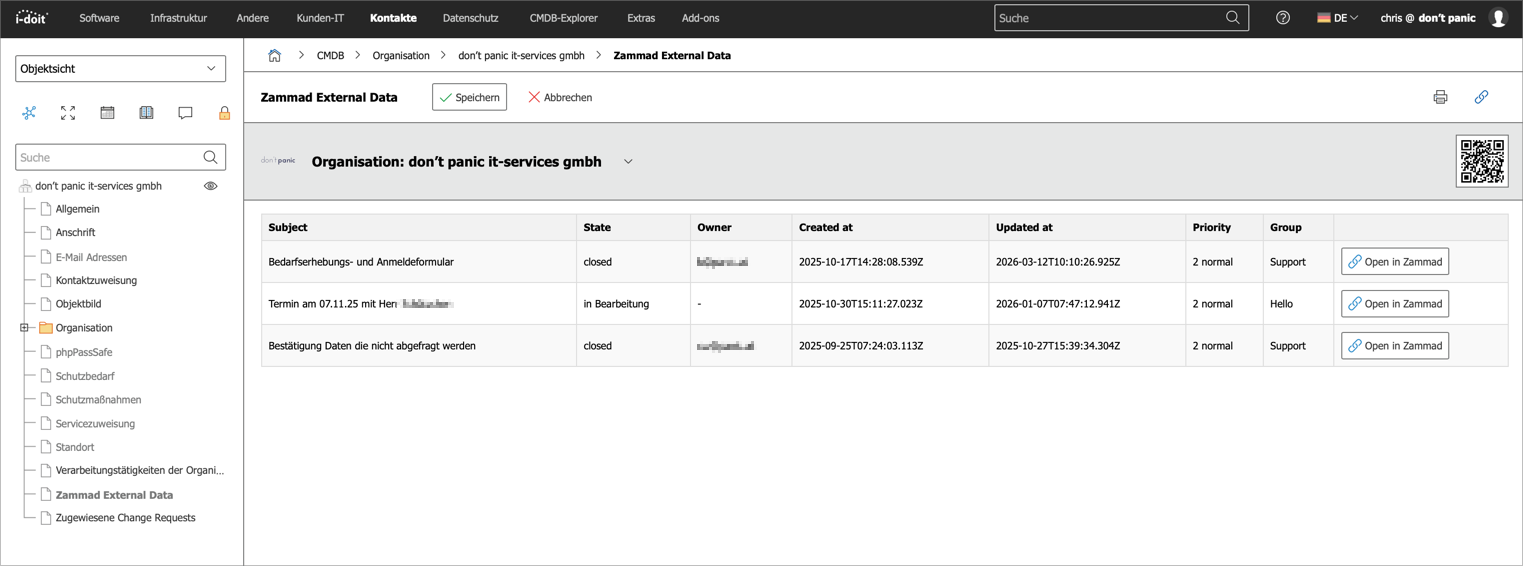Click the Speichern button
The width and height of the screenshot is (1523, 566).
(469, 97)
